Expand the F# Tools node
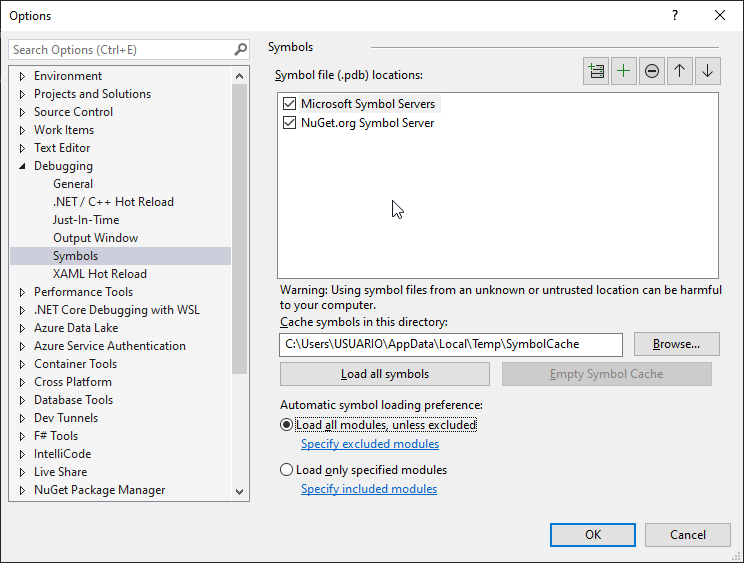Viewport: 744px width, 563px height. (x=22, y=436)
